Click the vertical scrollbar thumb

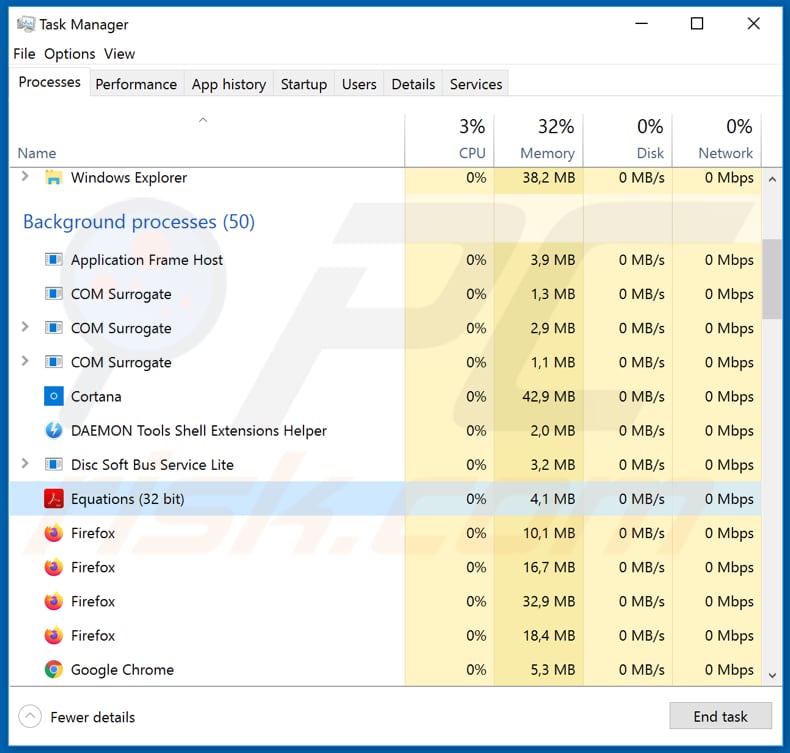click(772, 279)
